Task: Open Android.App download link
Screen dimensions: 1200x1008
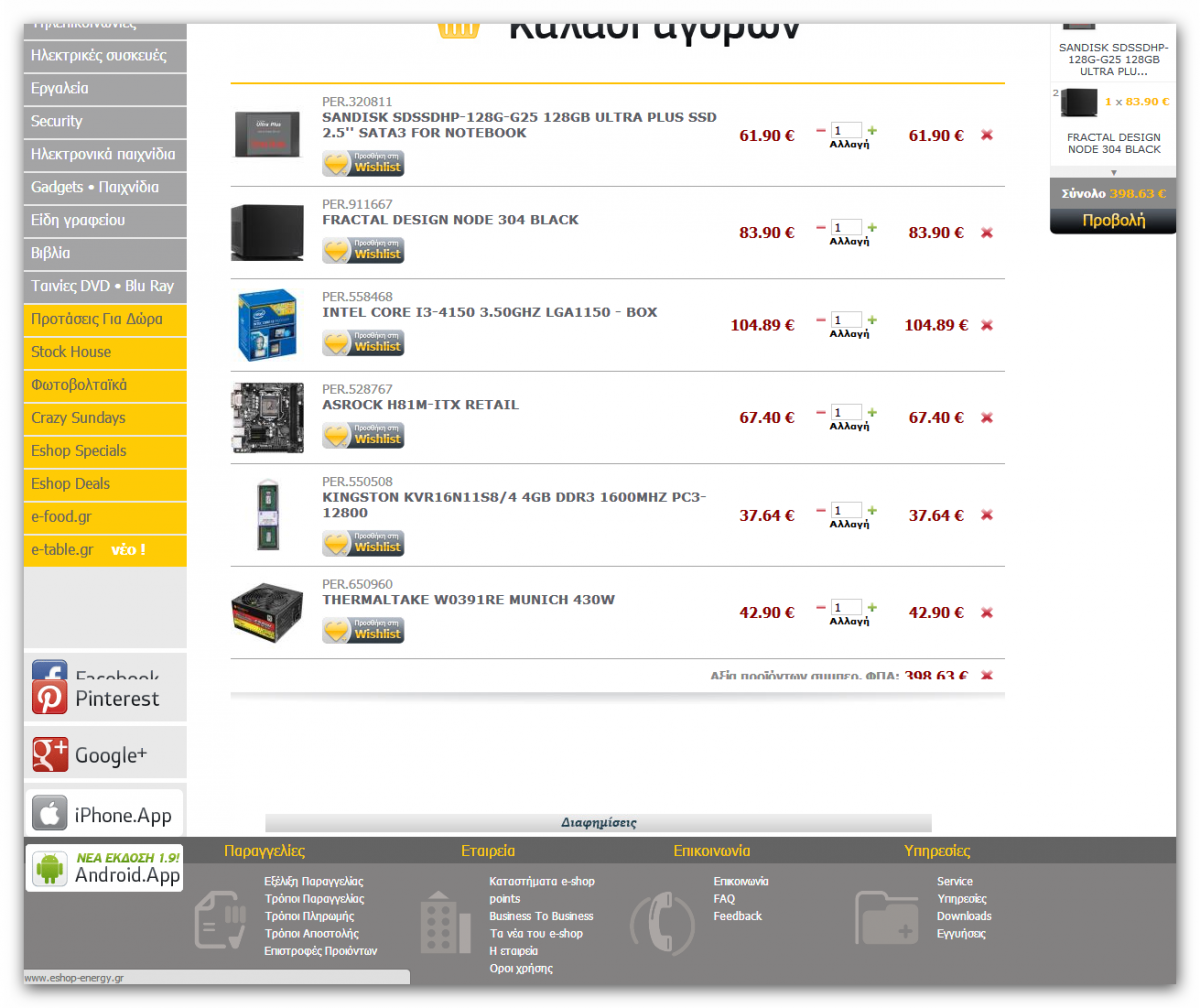Action: point(105,867)
